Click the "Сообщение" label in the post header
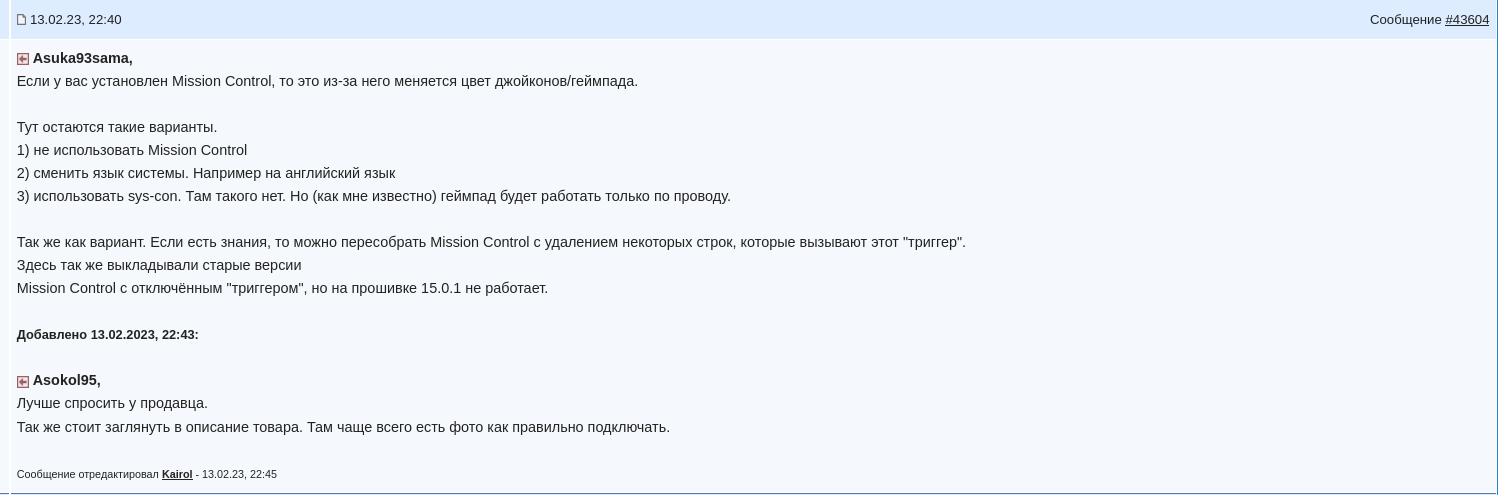 point(1405,20)
